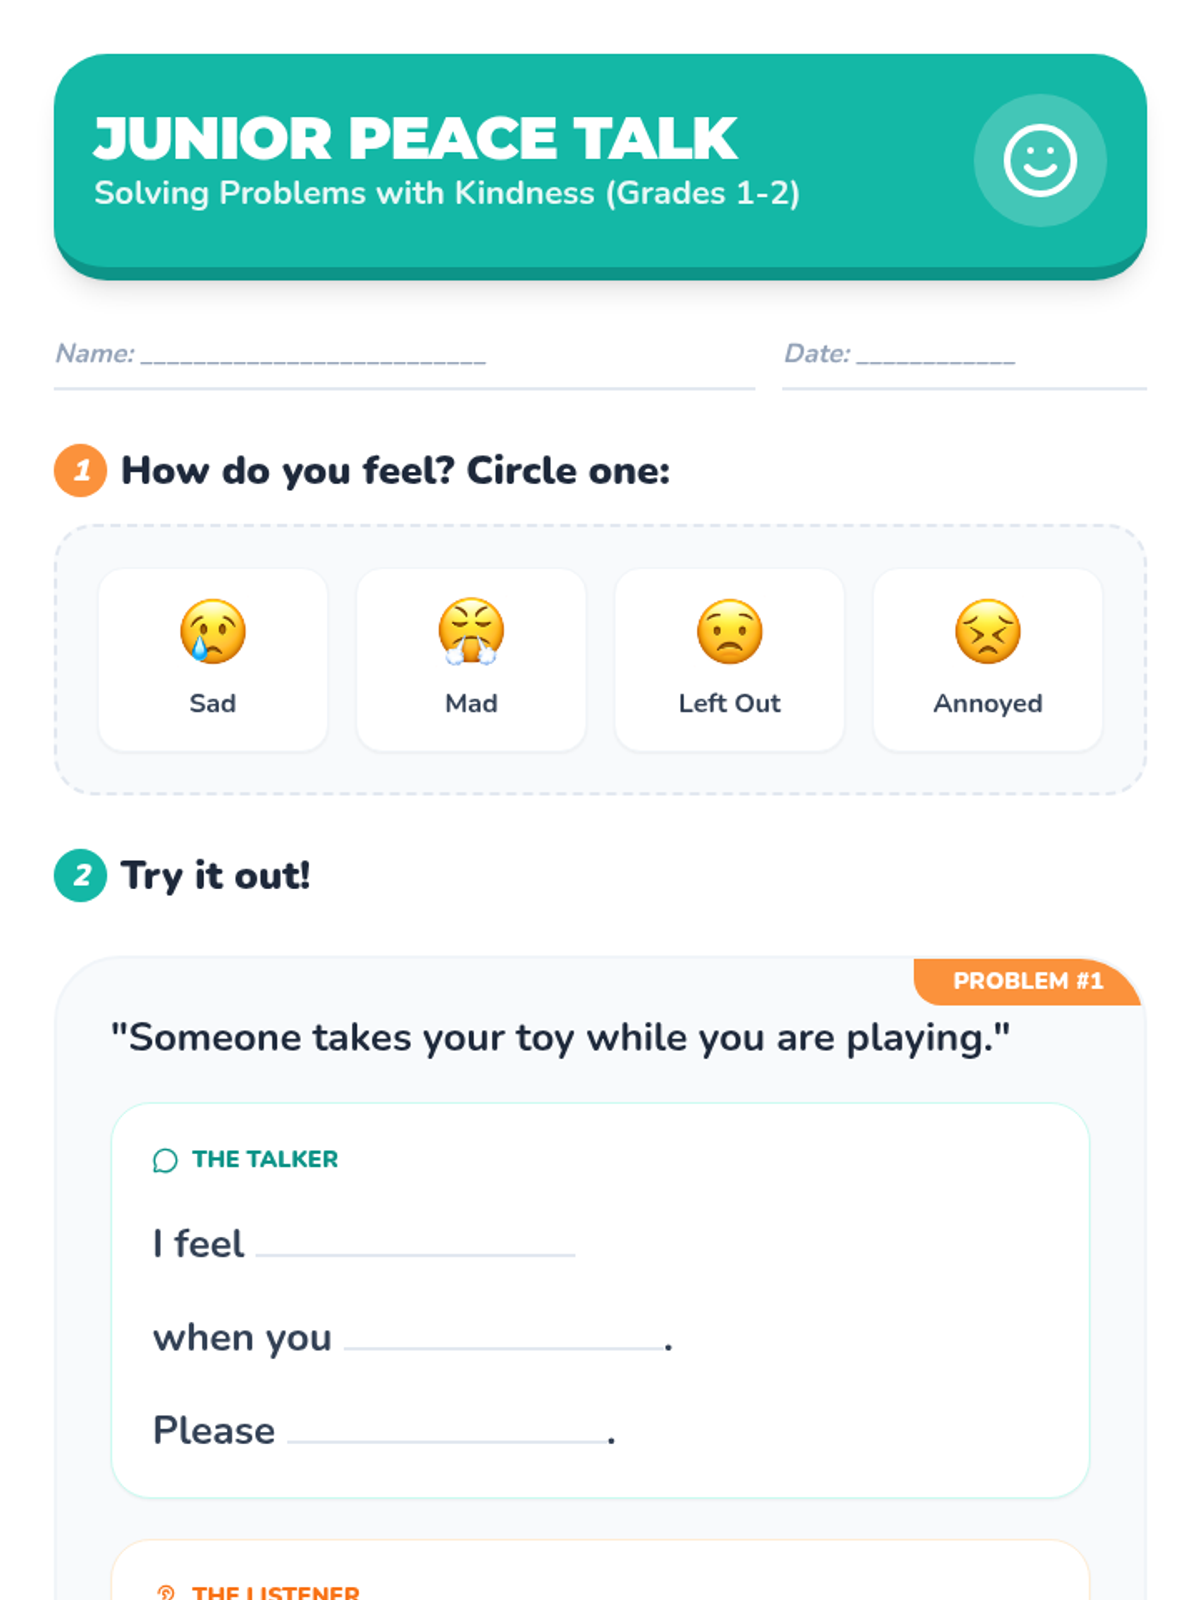Viewport: 1200px width, 1600px height.
Task: Choose the Mad feeling card
Action: 471,660
